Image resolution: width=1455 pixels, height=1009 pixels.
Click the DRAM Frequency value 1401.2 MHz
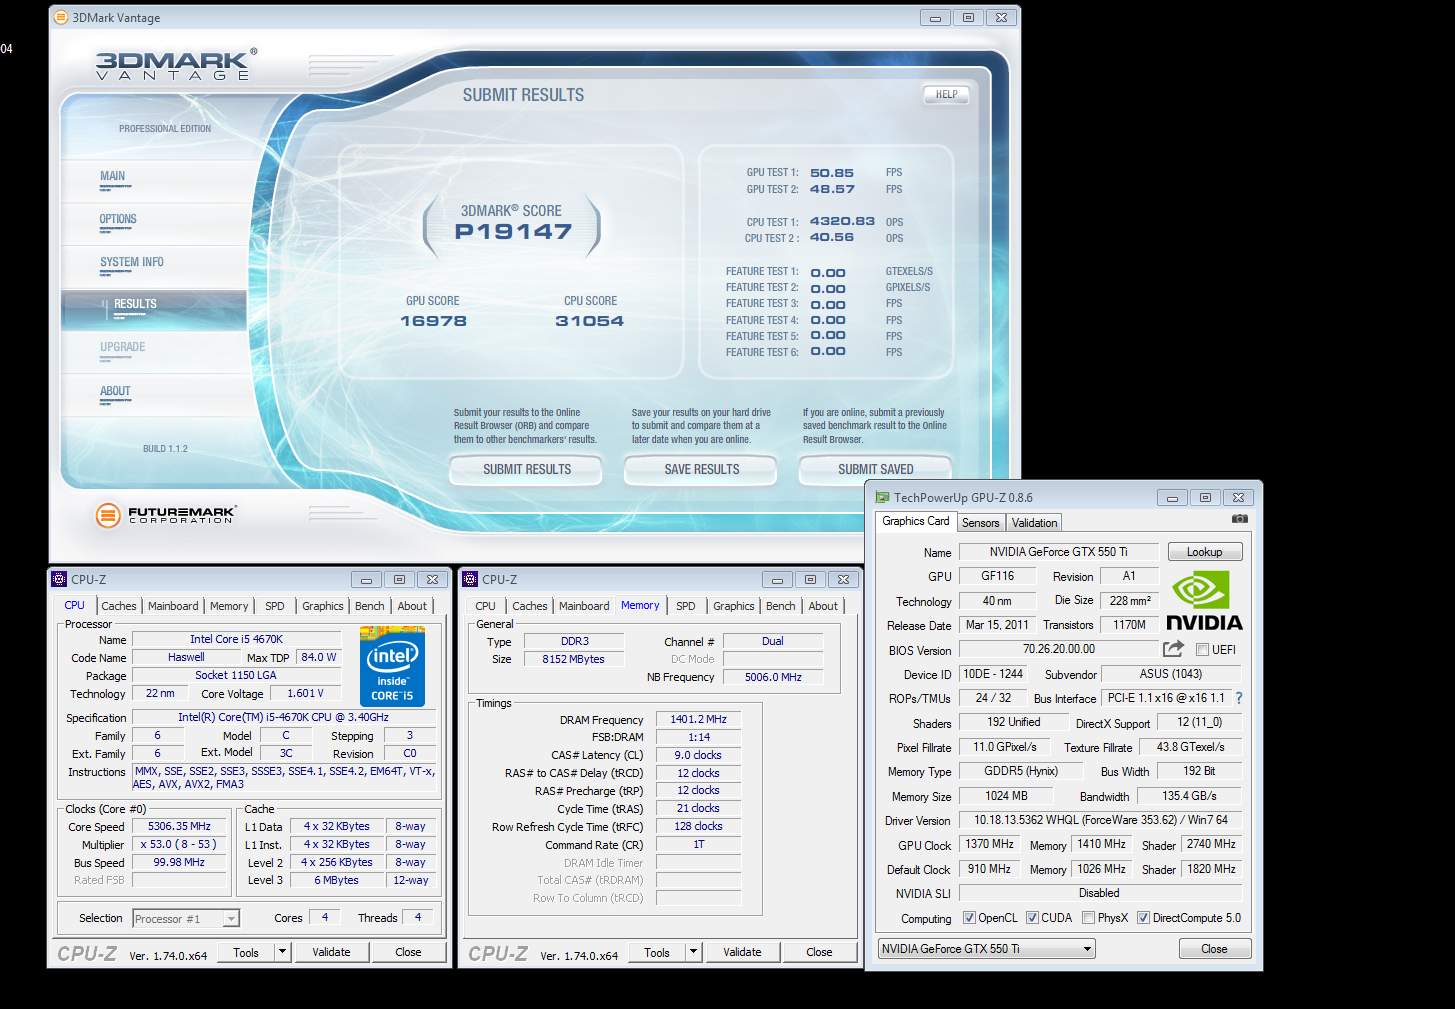[698, 720]
